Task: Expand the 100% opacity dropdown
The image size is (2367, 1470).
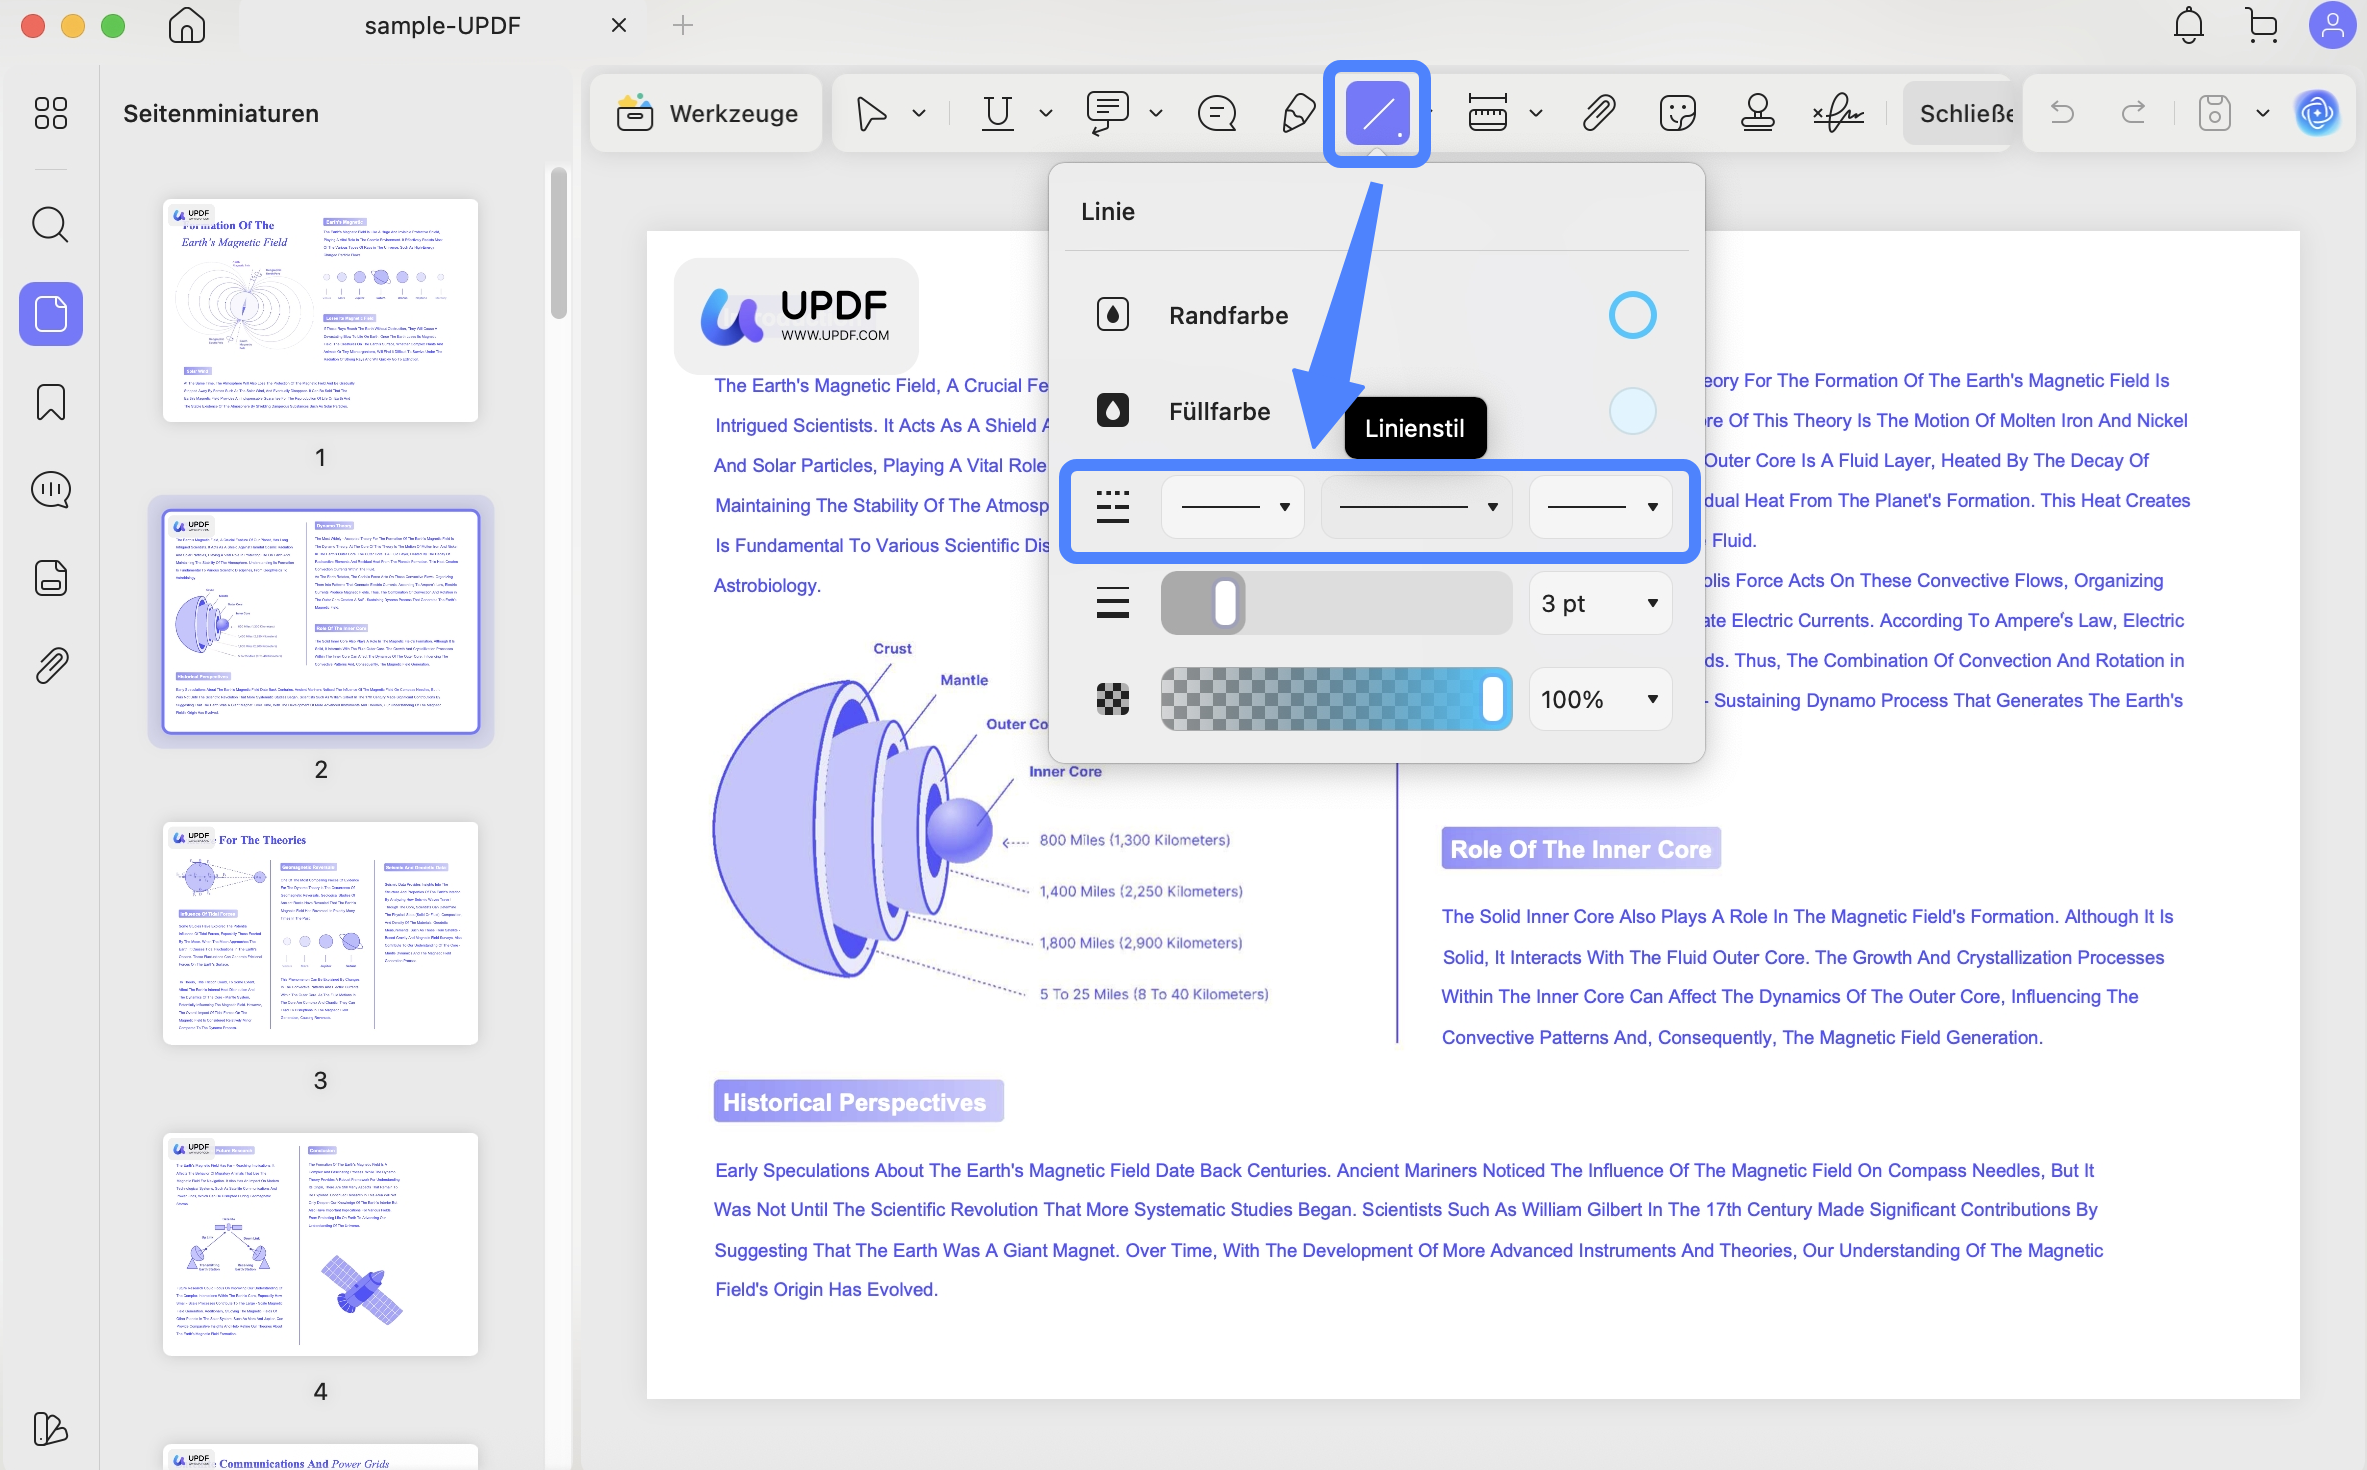Action: tap(1600, 699)
